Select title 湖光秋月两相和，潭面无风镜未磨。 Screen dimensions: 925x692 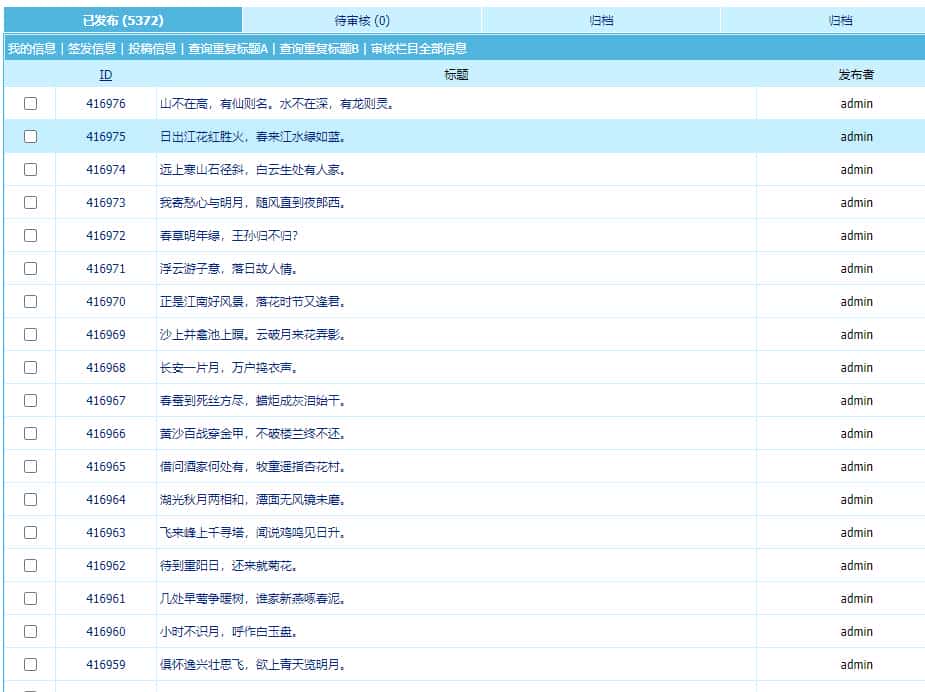252,500
